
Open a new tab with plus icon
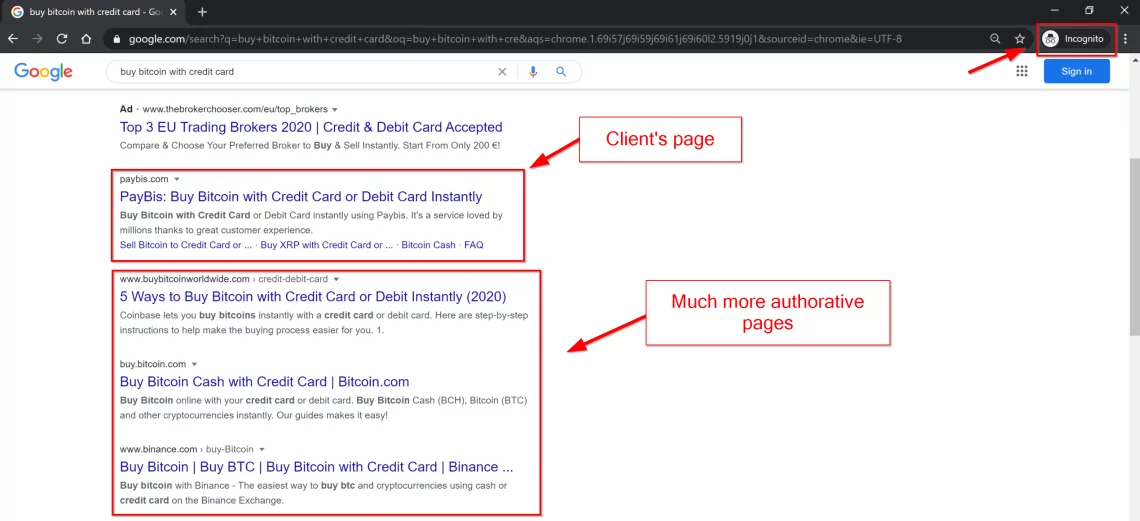coord(202,12)
